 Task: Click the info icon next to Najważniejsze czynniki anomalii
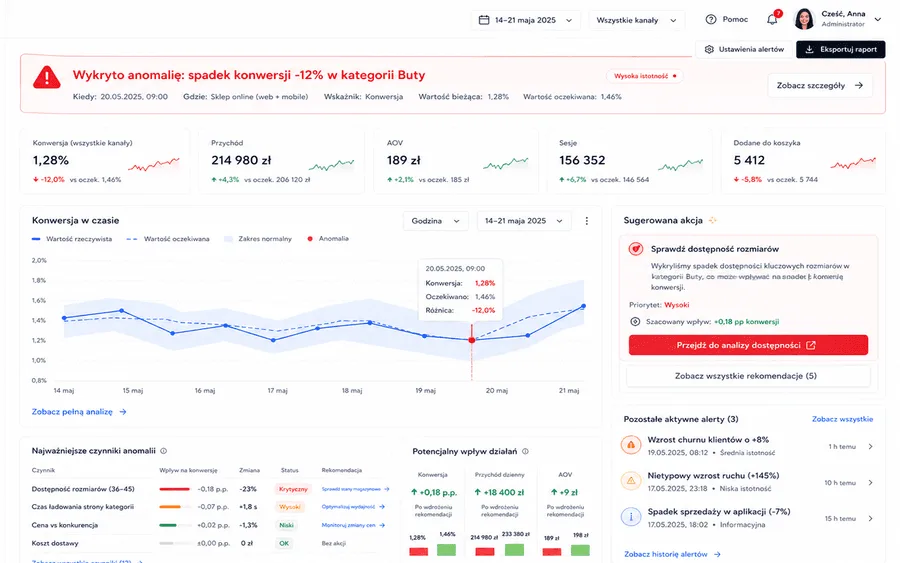click(x=164, y=451)
